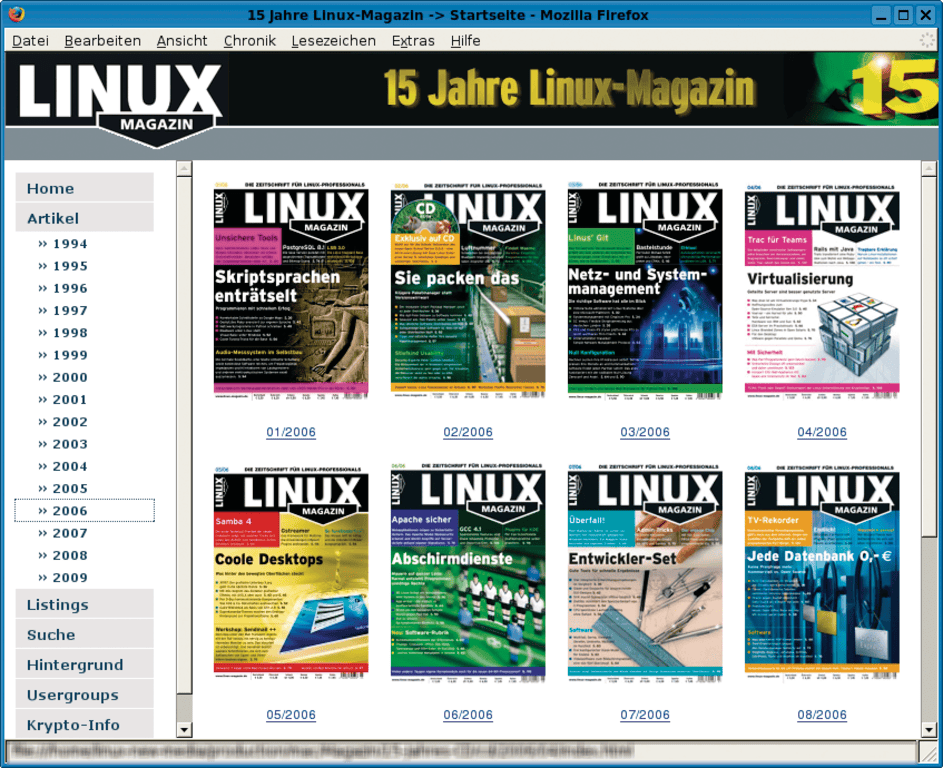Screen dimensions: 943x768
Task: Select year 2005 in the article list
Action: 63,488
